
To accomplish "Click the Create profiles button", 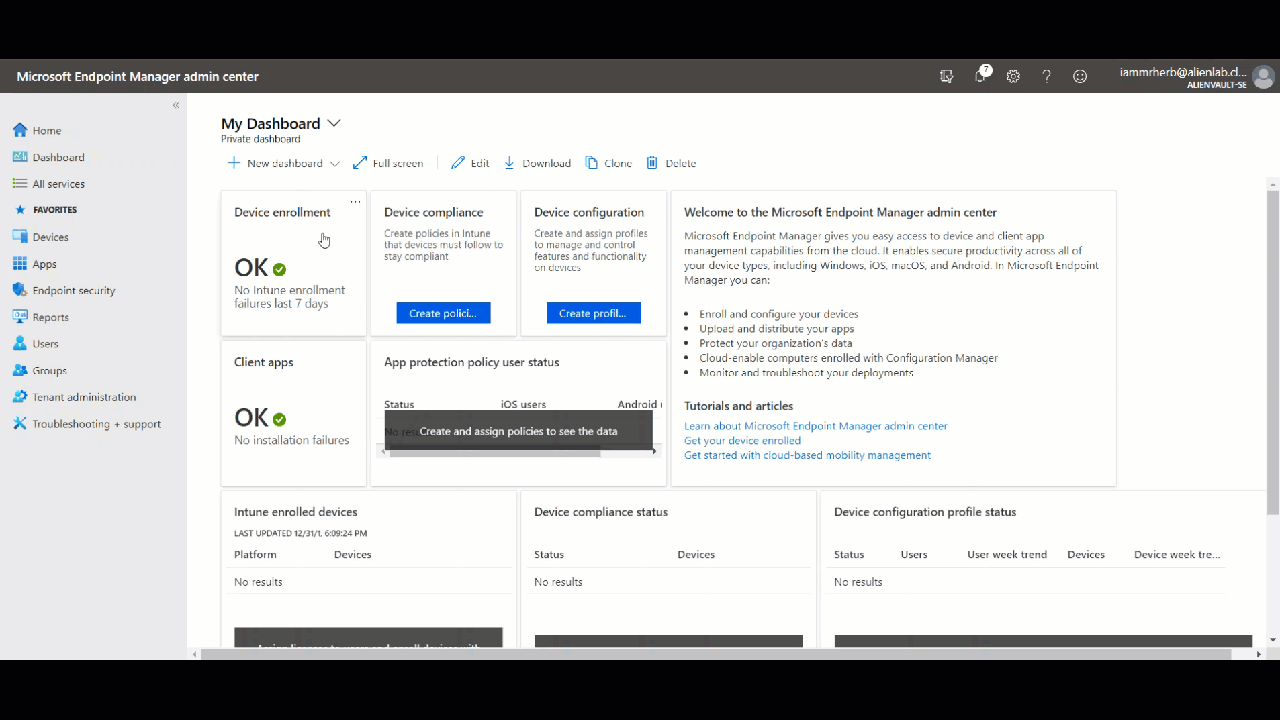I will (593, 313).
